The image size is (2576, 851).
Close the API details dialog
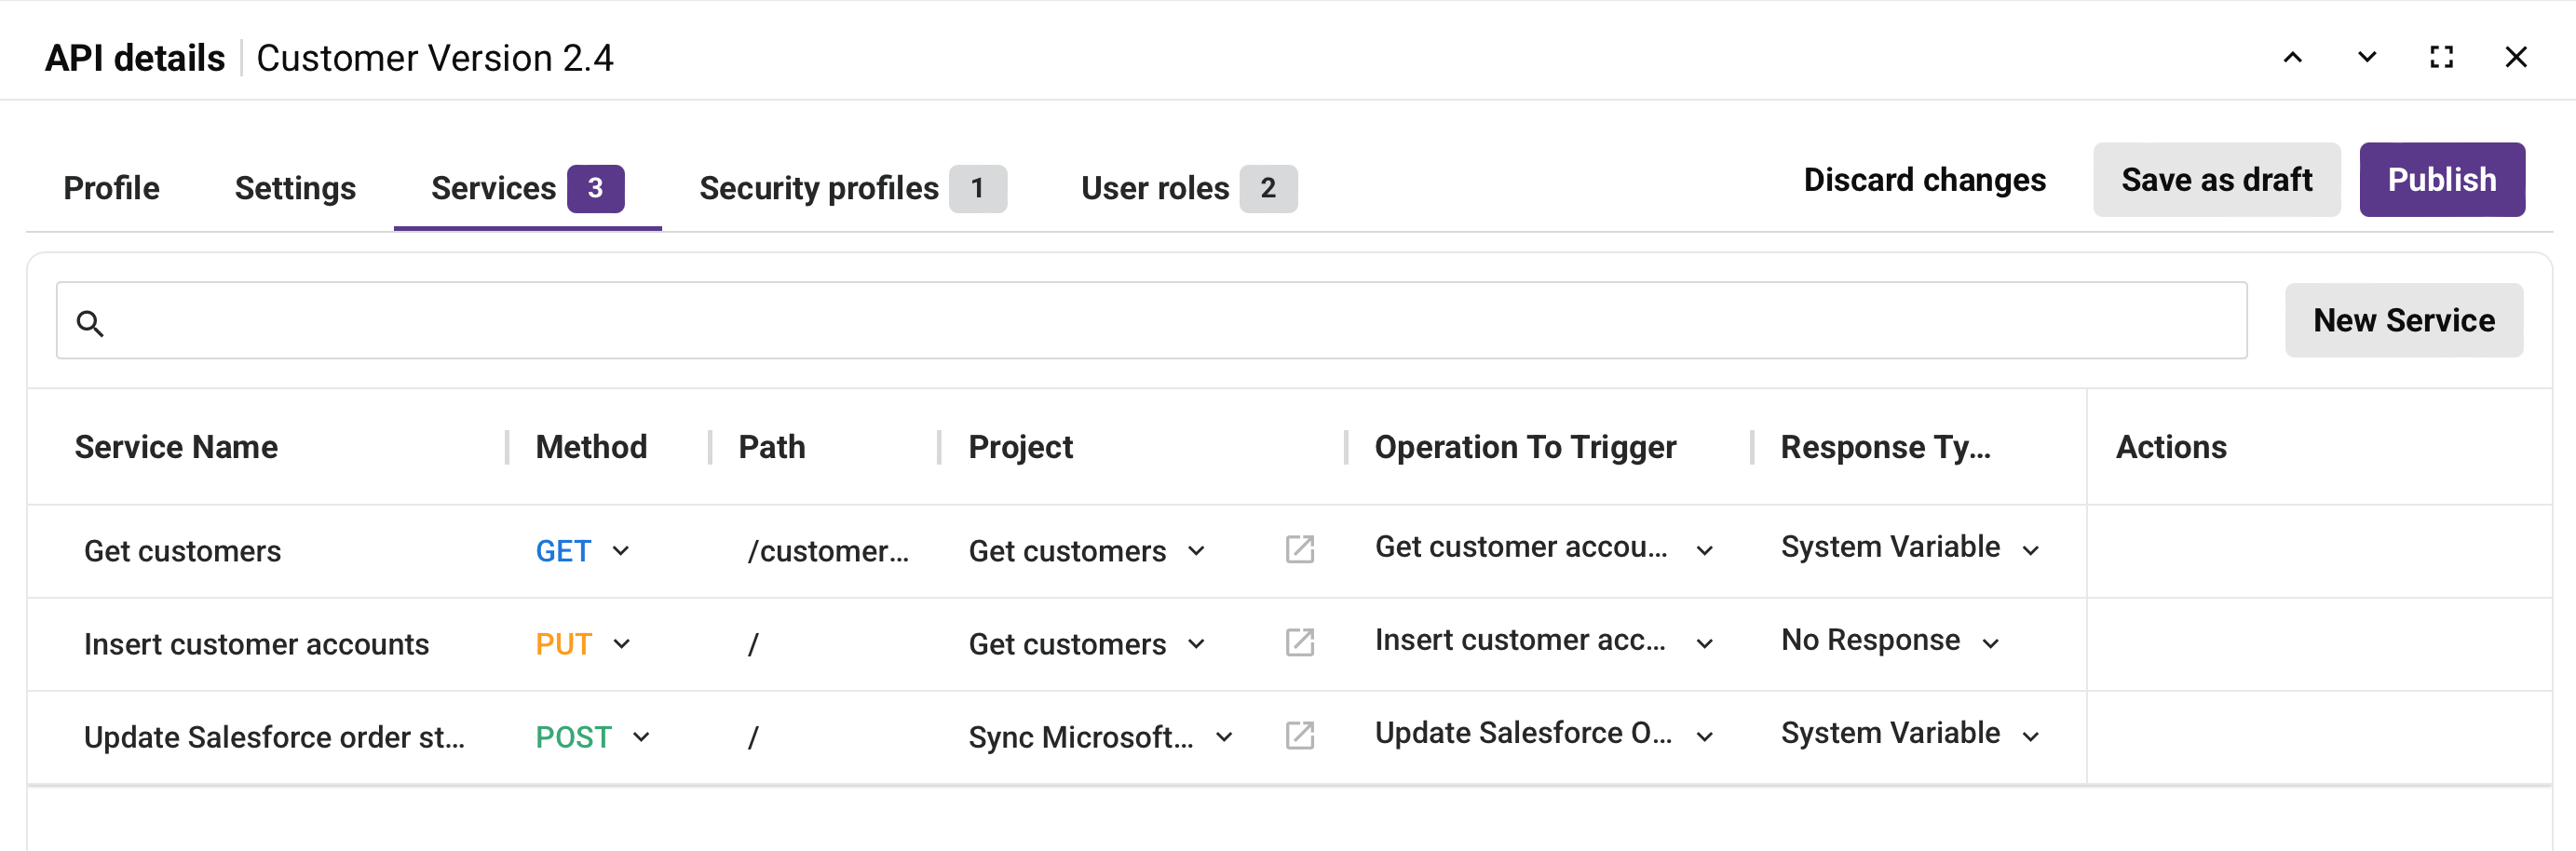tap(2516, 57)
